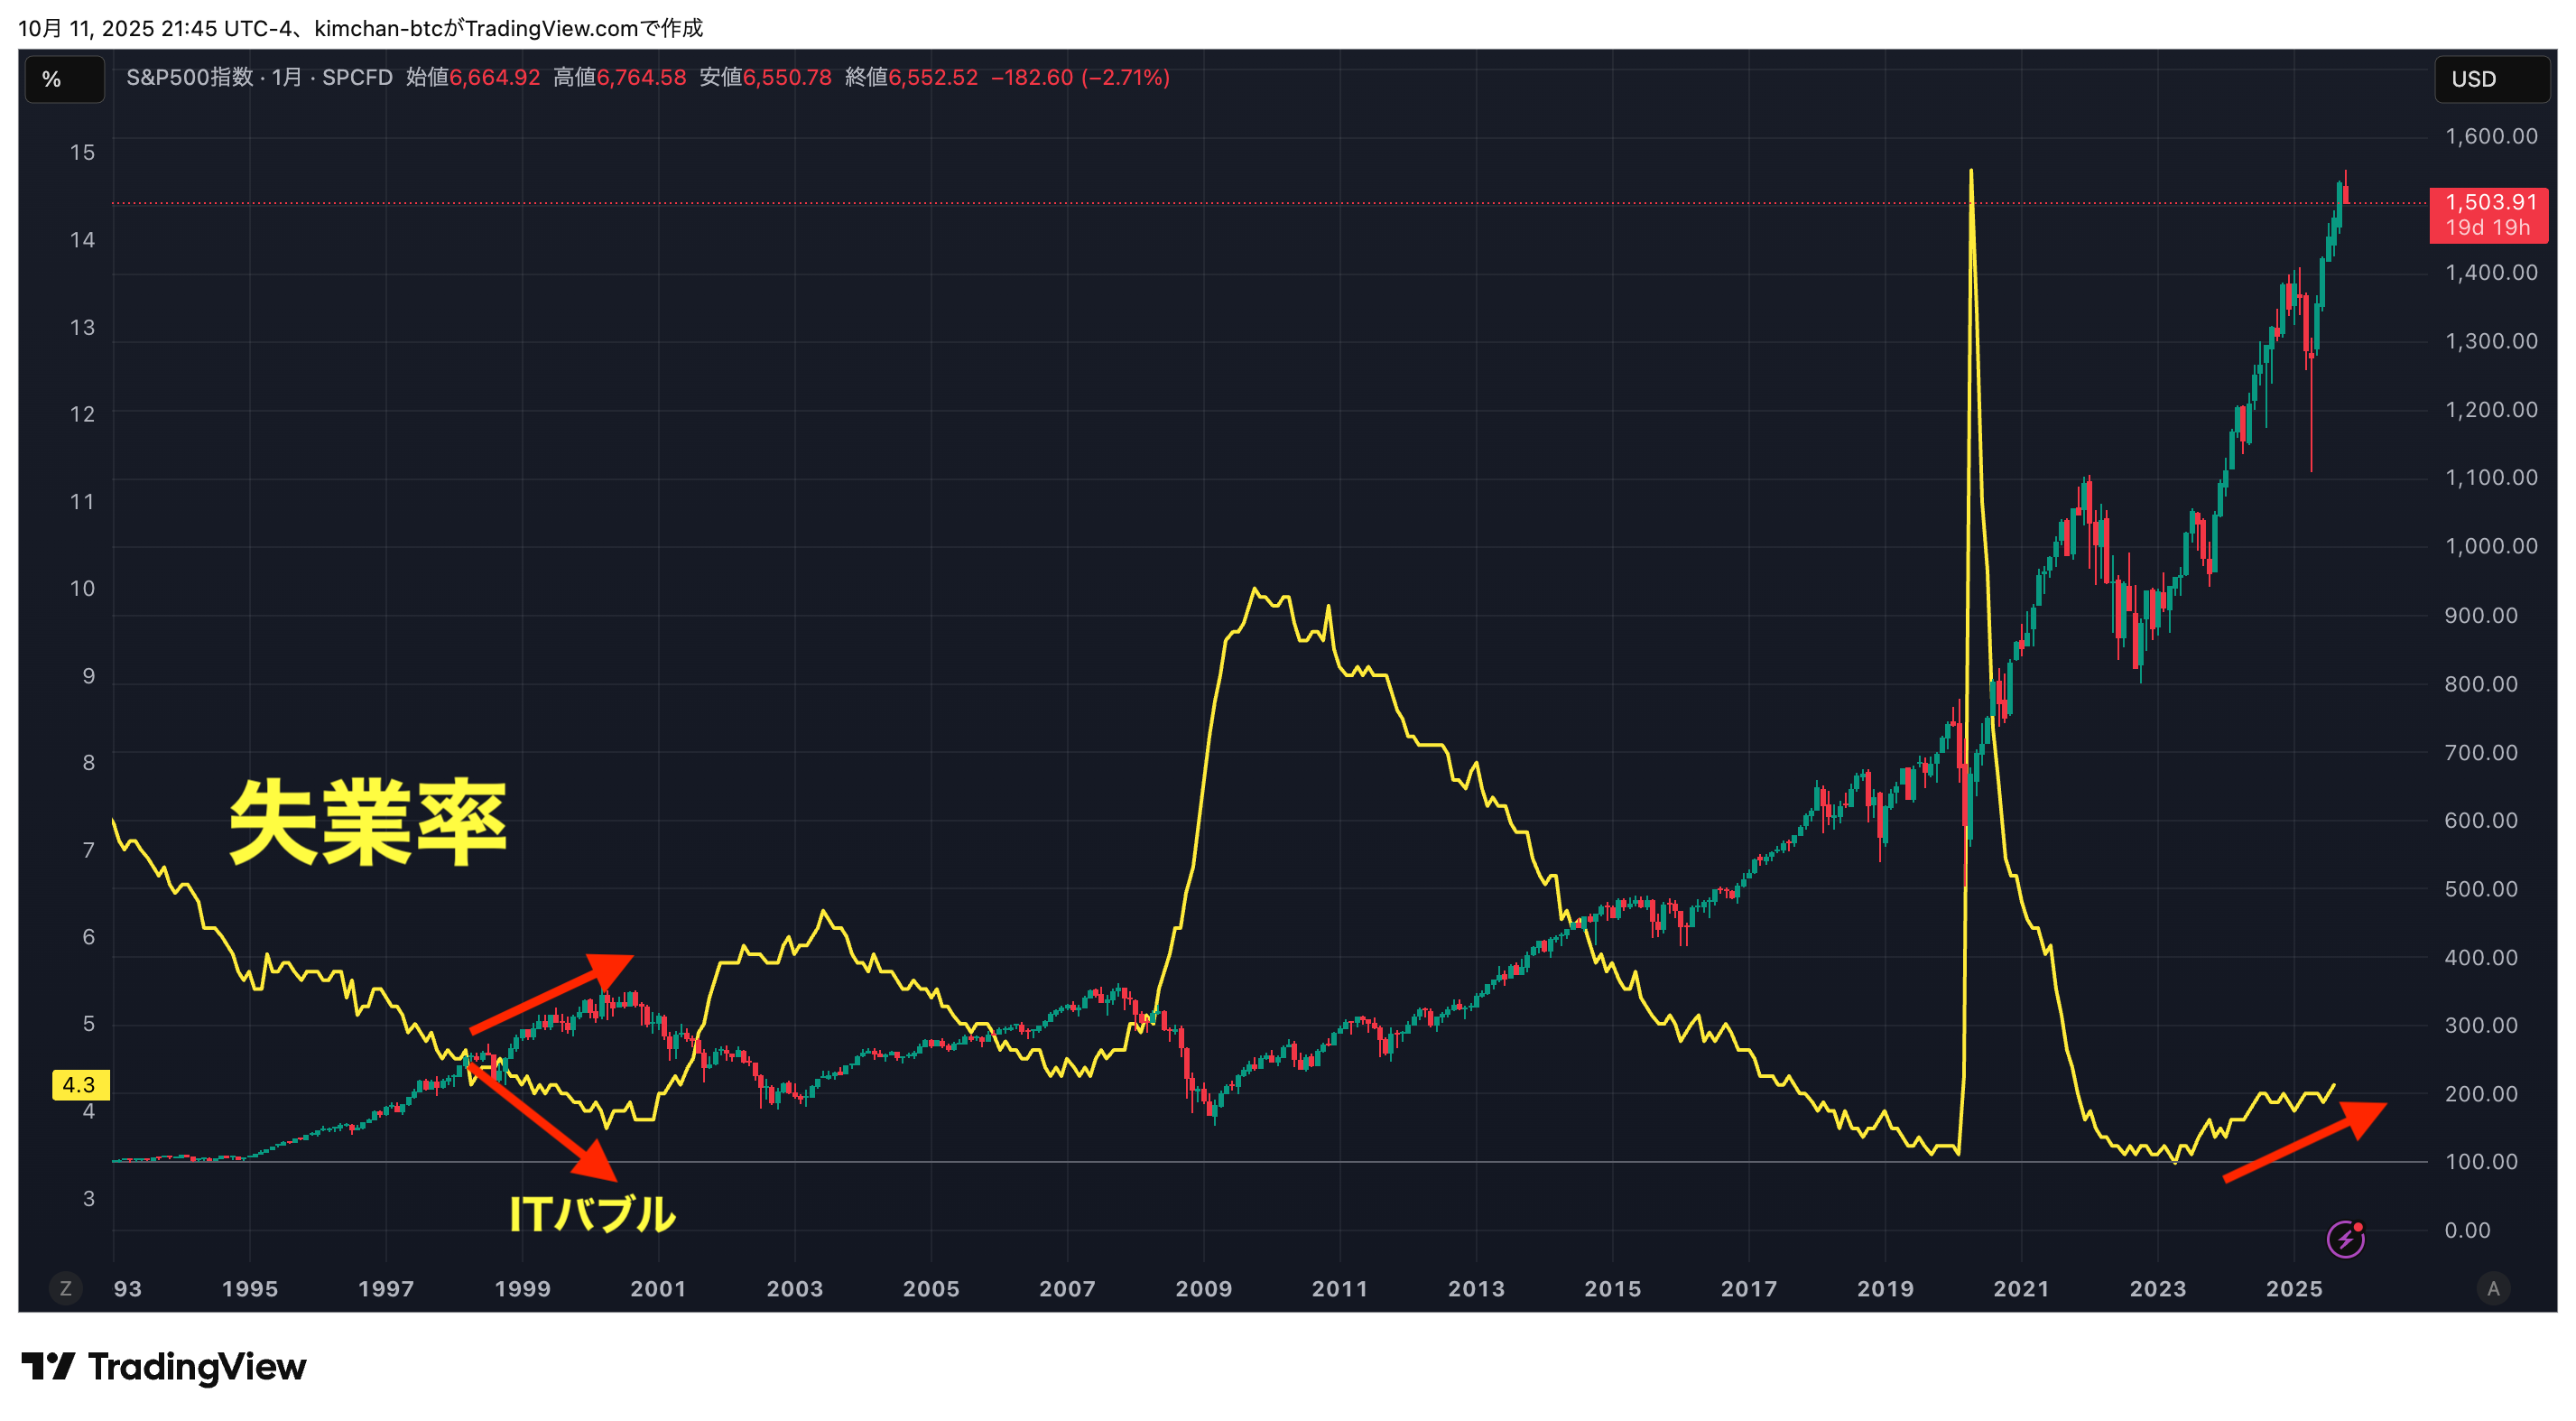Image resolution: width=2576 pixels, height=1421 pixels.
Task: Open the USD currency selector
Action: [x=2490, y=79]
